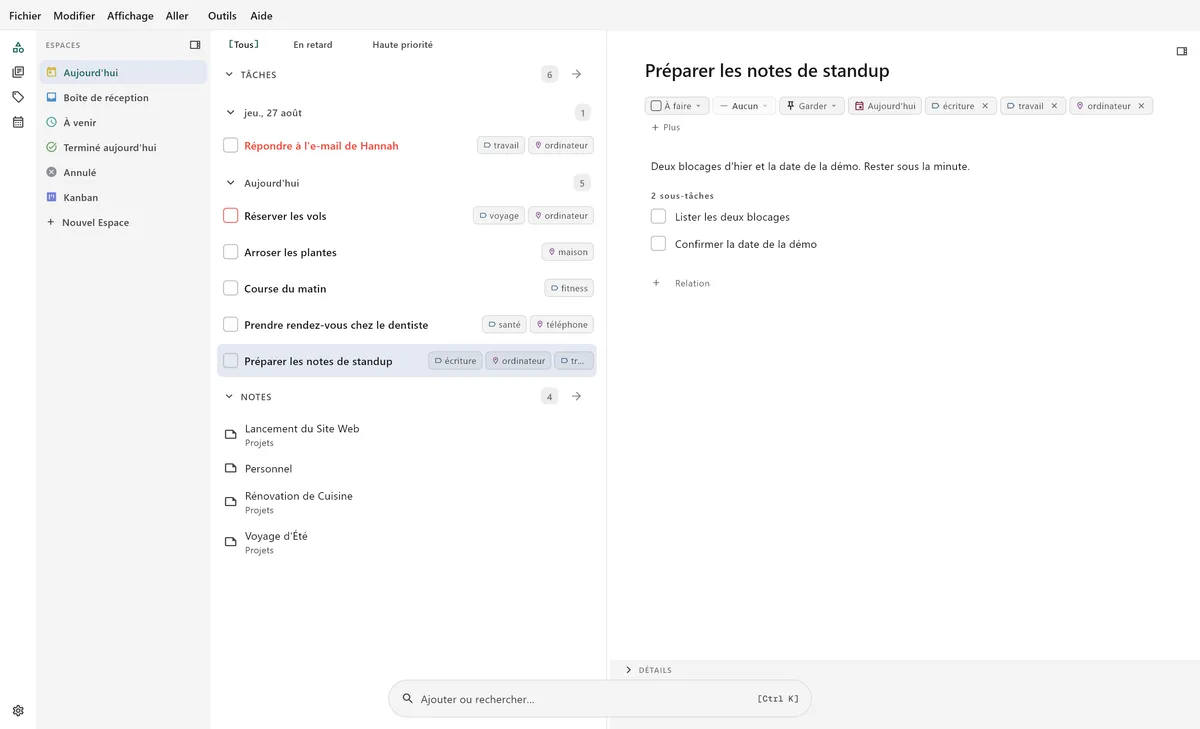Open the spaces icon in left rail
1200x729 pixels.
pos(18,47)
